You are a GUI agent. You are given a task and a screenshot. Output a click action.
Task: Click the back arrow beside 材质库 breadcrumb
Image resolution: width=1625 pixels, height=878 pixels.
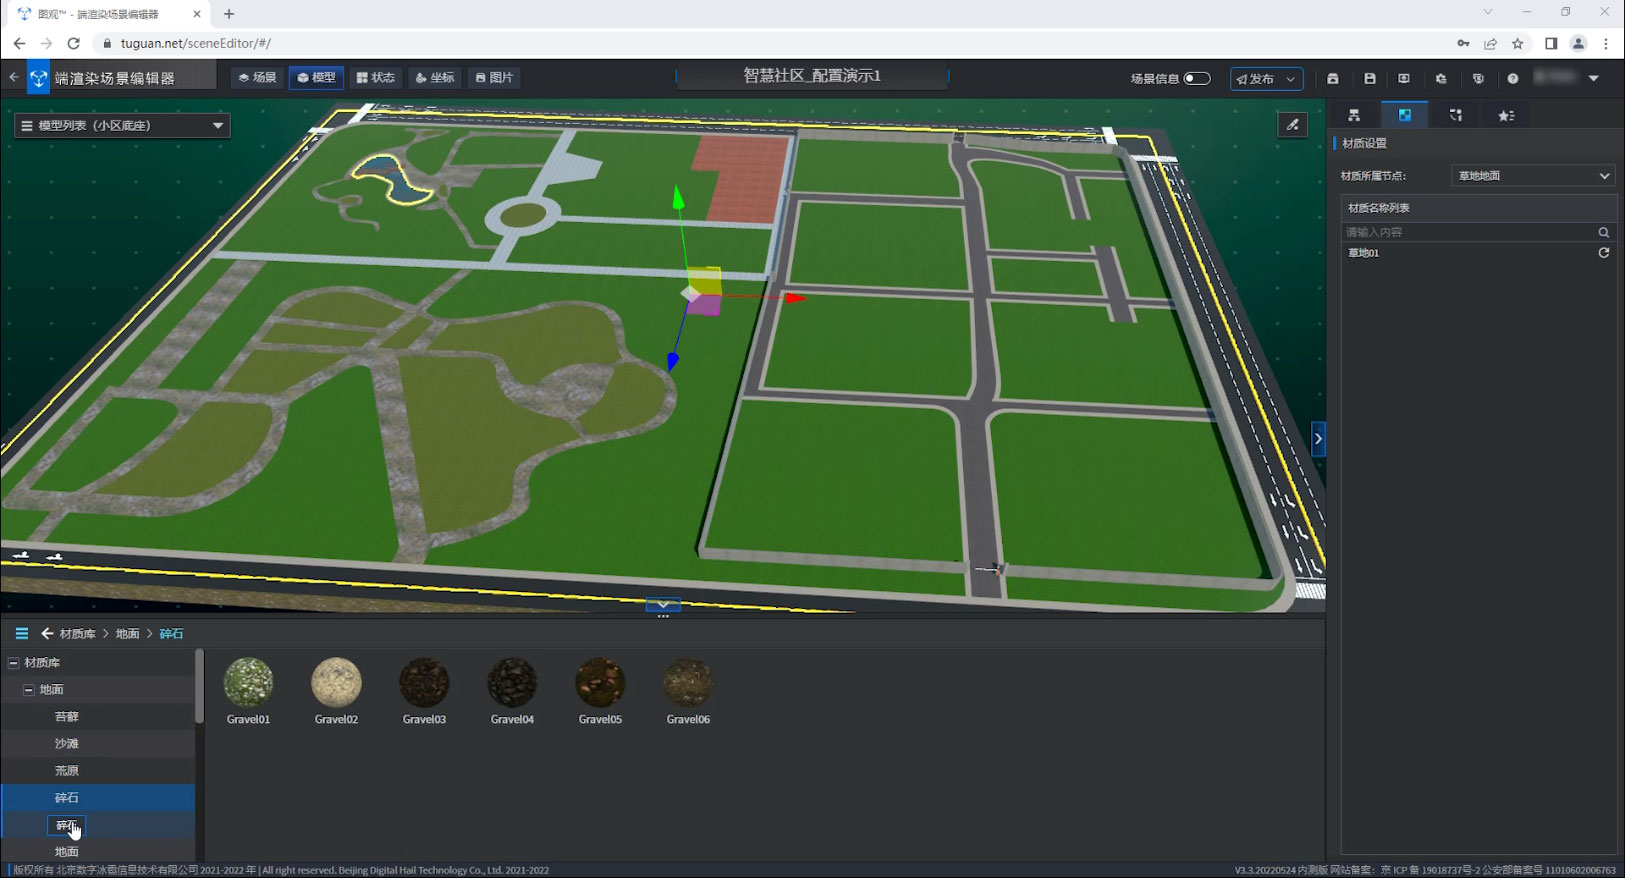pyautogui.click(x=47, y=633)
